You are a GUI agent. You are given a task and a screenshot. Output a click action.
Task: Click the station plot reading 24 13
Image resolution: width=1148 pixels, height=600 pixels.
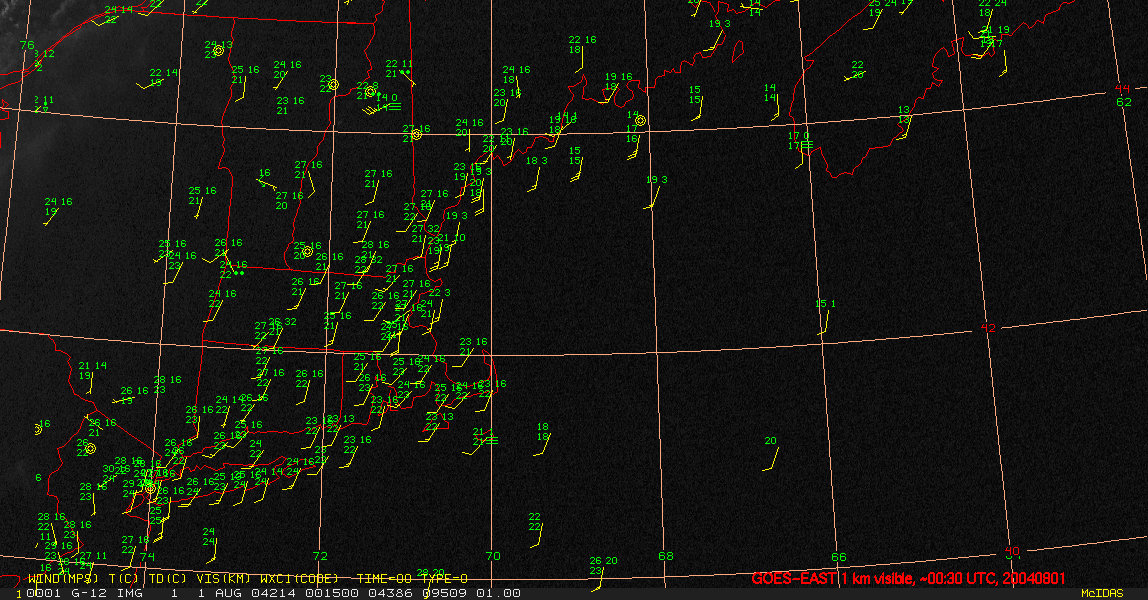tap(219, 45)
